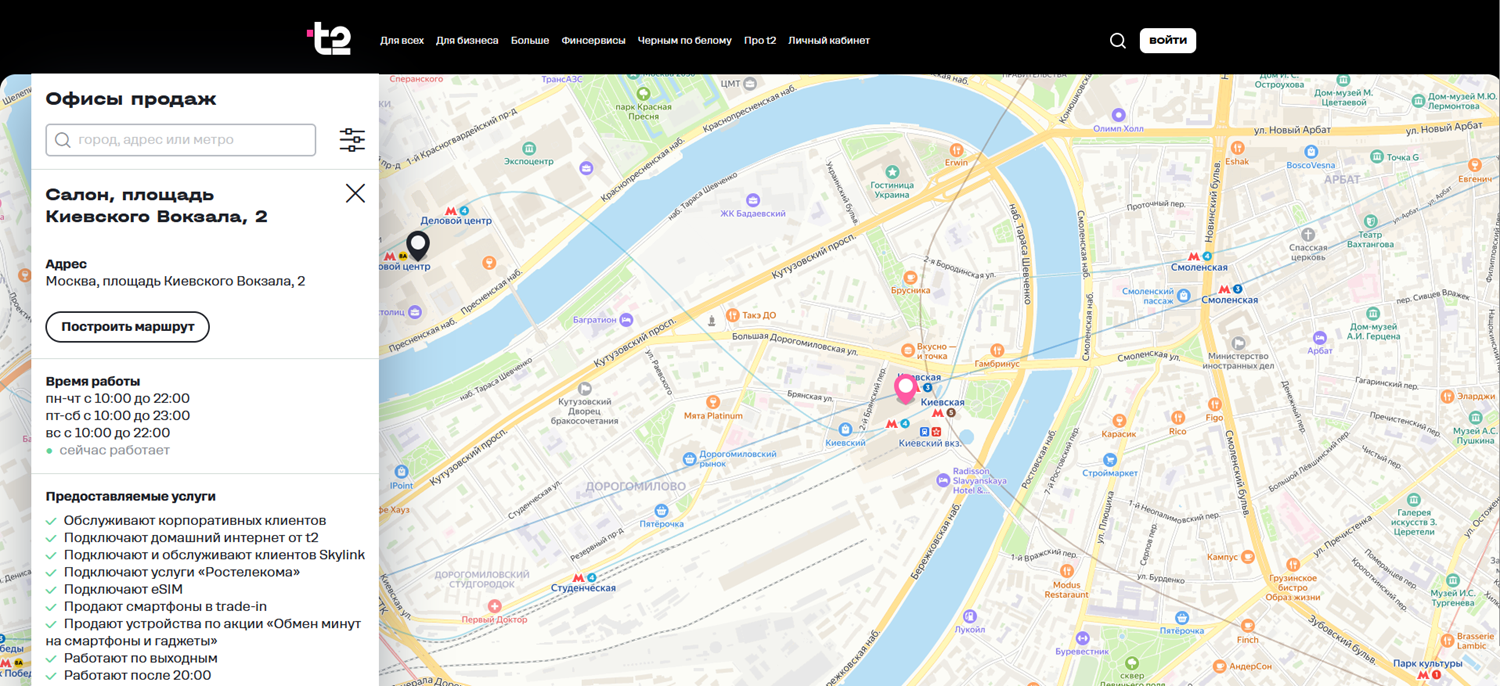Click Подключают eSIM service row
Viewport: 1500px width, 686px height.
pyautogui.click(x=123, y=590)
